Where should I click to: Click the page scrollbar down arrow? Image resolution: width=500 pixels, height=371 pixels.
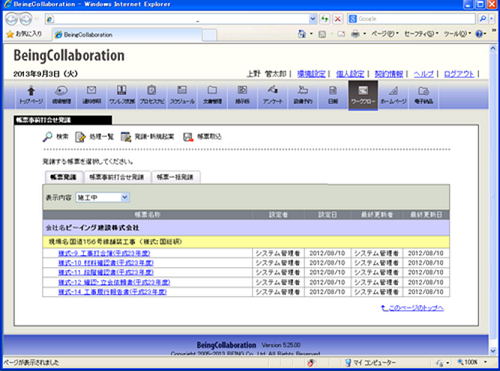tap(493, 351)
